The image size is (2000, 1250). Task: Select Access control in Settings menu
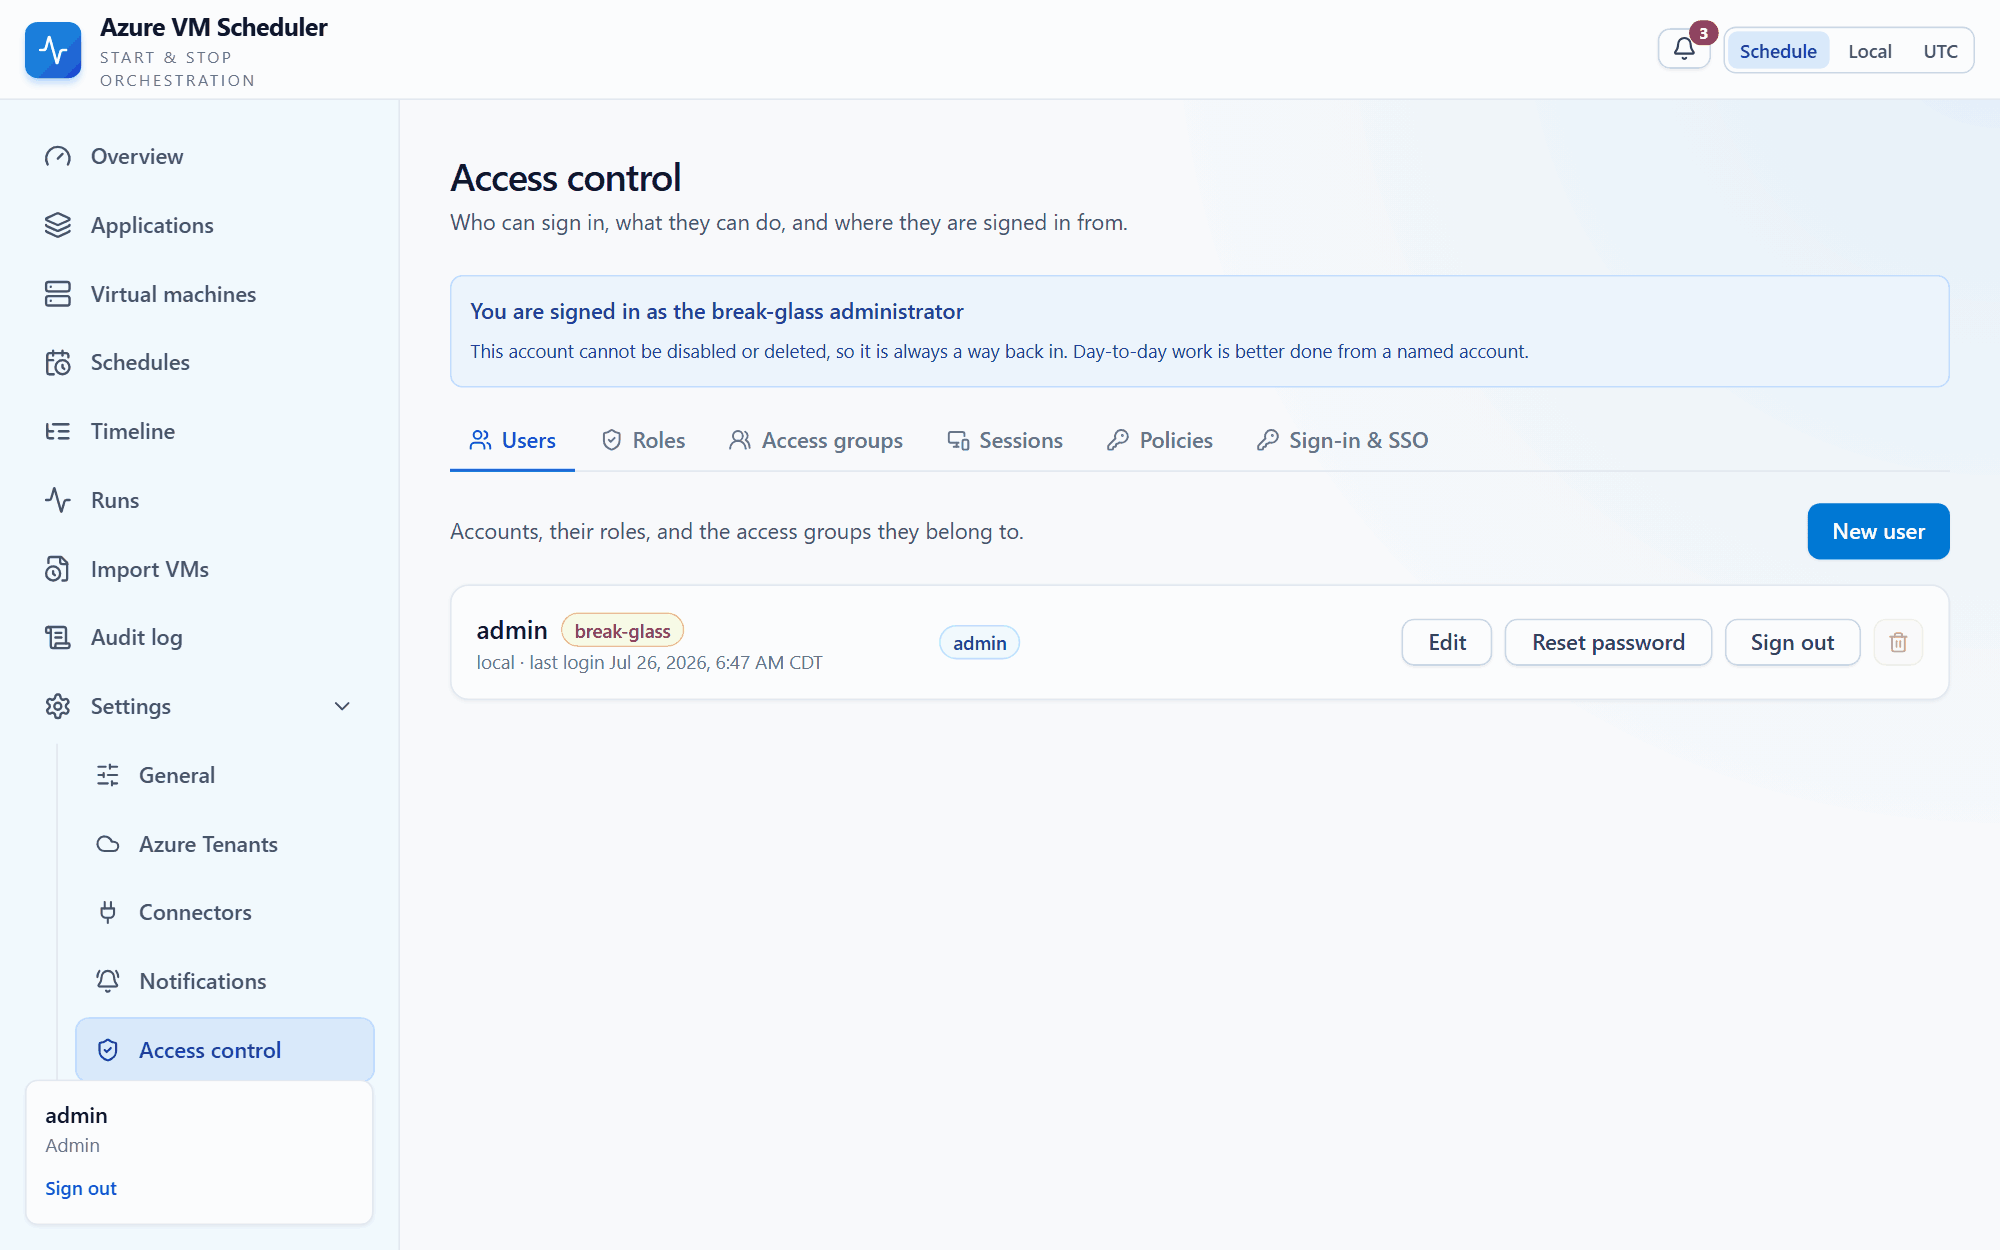click(225, 1050)
